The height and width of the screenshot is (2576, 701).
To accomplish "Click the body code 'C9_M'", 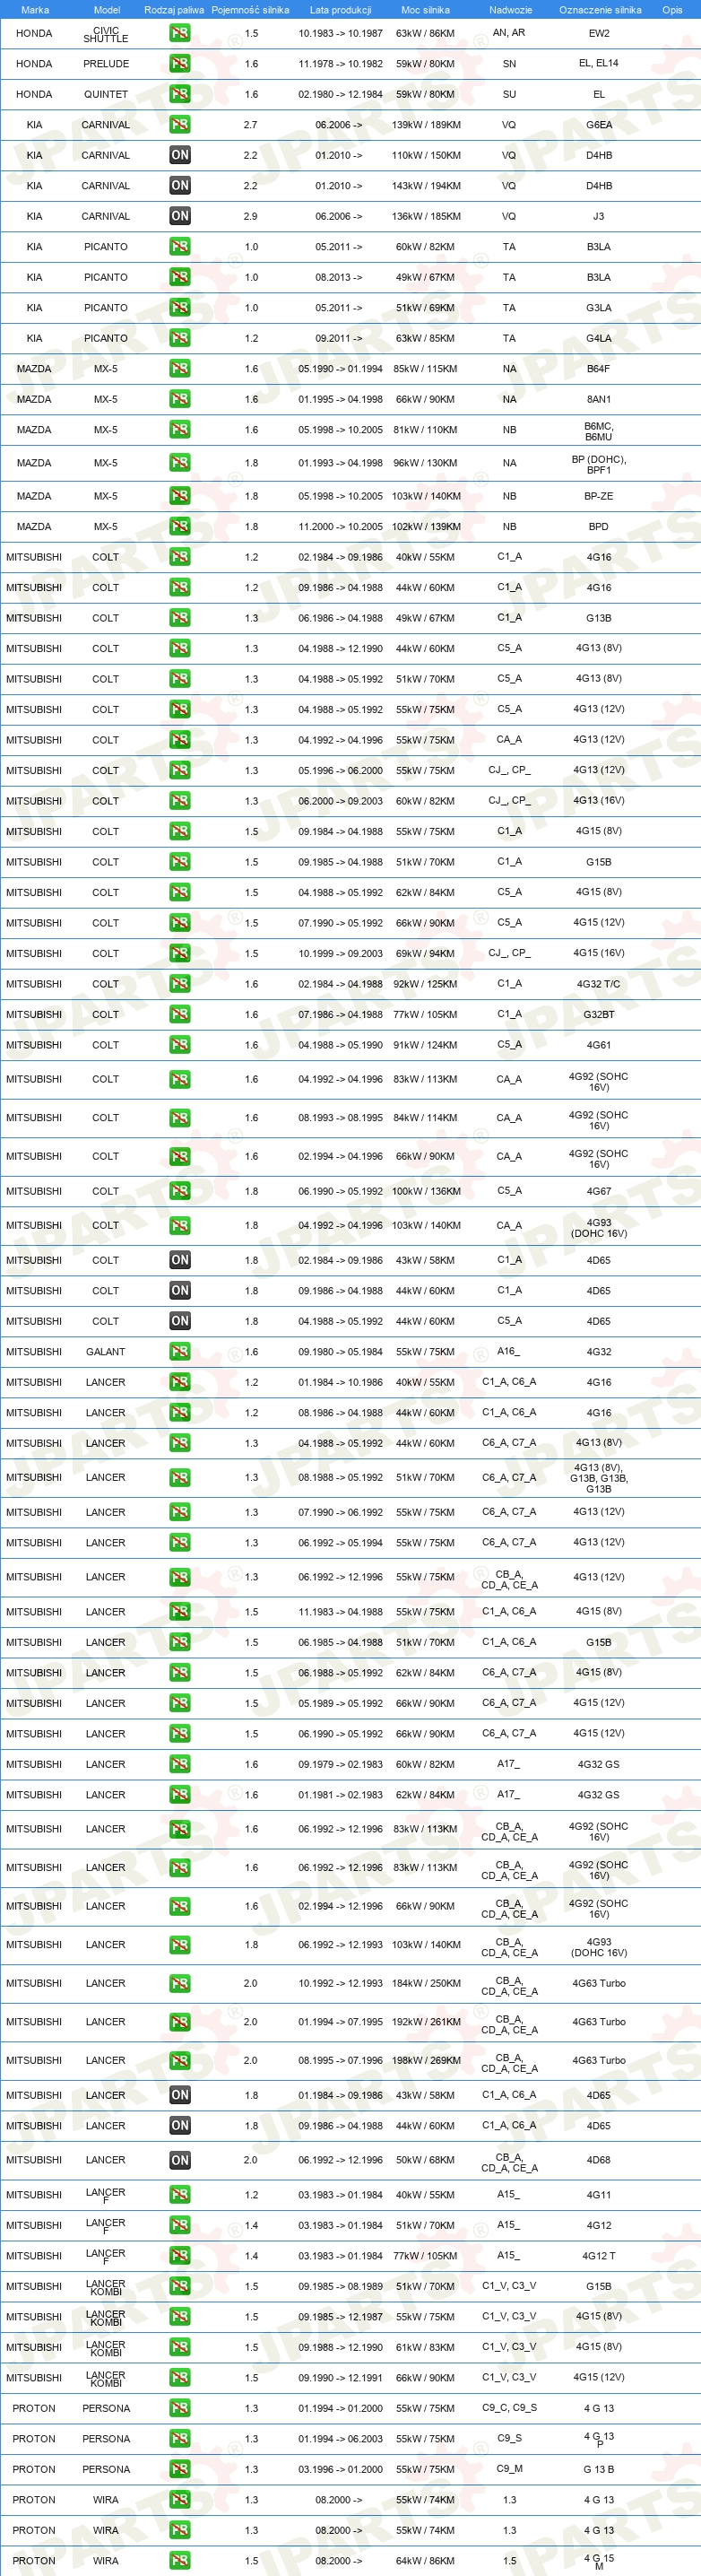I will pos(509,2468).
